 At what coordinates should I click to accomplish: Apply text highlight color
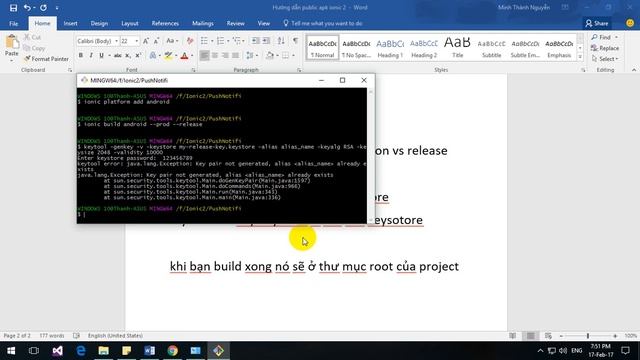click(168, 56)
